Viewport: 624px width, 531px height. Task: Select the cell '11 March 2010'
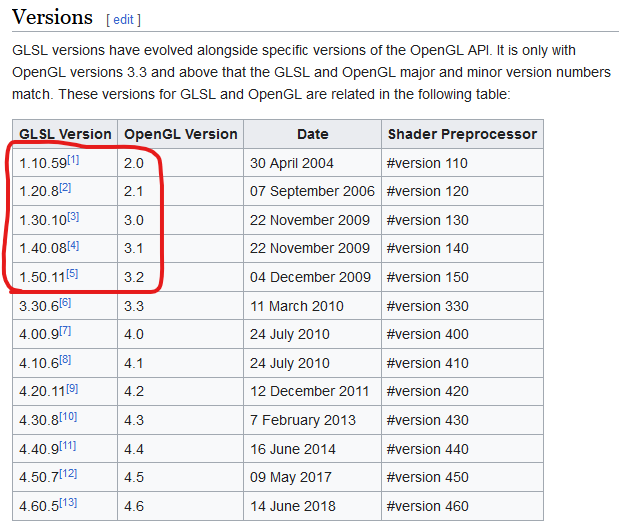point(313,306)
